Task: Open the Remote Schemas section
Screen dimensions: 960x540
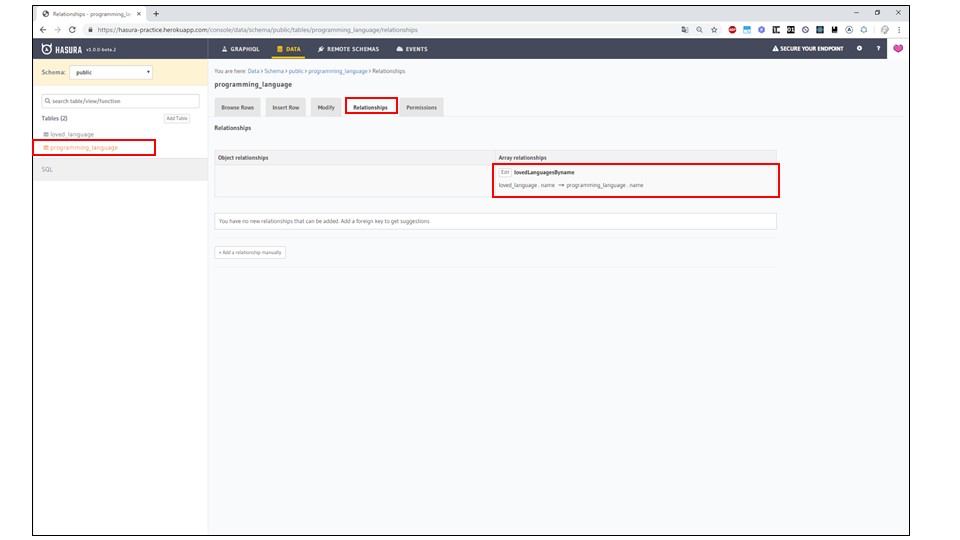Action: pyautogui.click(x=348, y=49)
